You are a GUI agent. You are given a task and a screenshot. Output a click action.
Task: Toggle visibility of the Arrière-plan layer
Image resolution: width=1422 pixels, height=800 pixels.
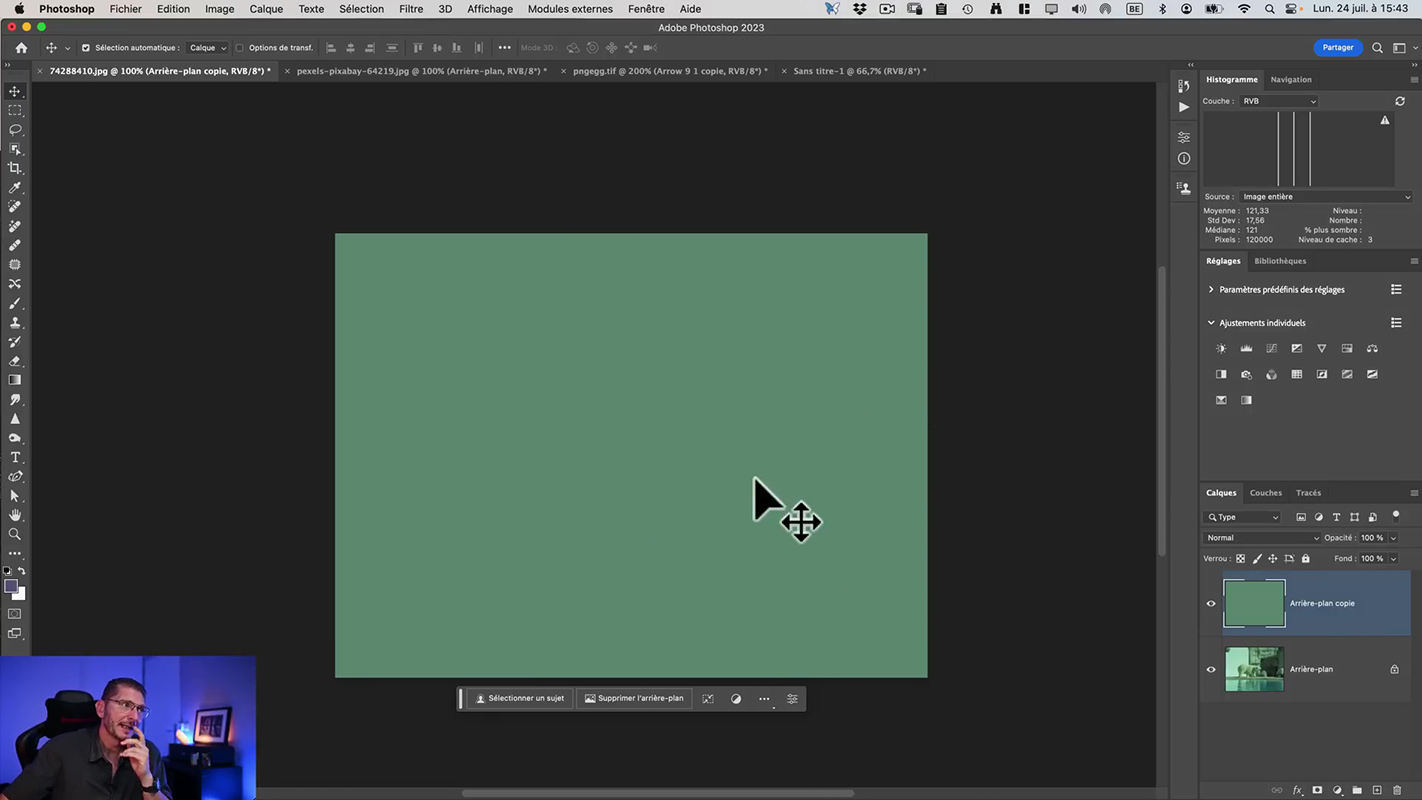point(1211,670)
